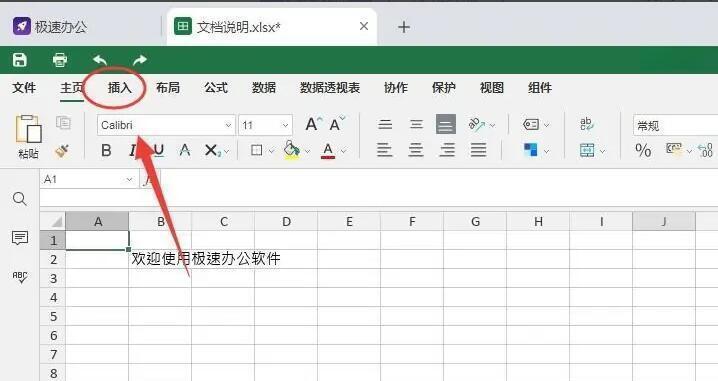Select the Format Painter brush
This screenshot has width=718, height=381.
[x=62, y=150]
